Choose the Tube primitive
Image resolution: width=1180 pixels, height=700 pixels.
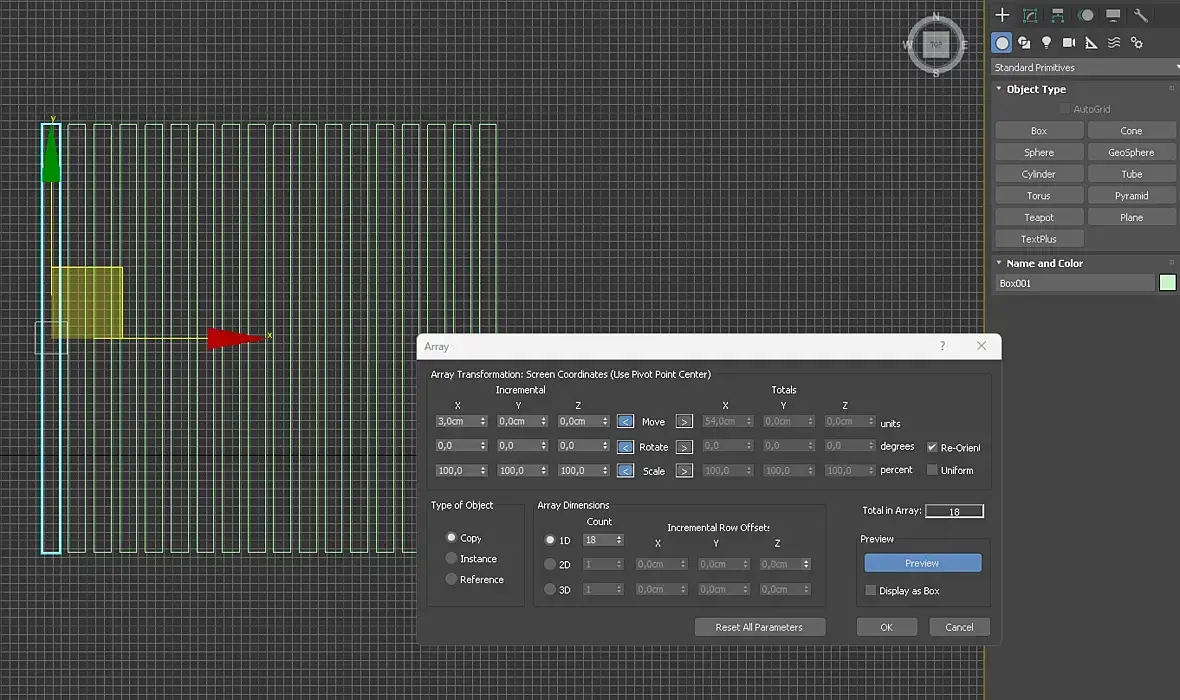1131,174
